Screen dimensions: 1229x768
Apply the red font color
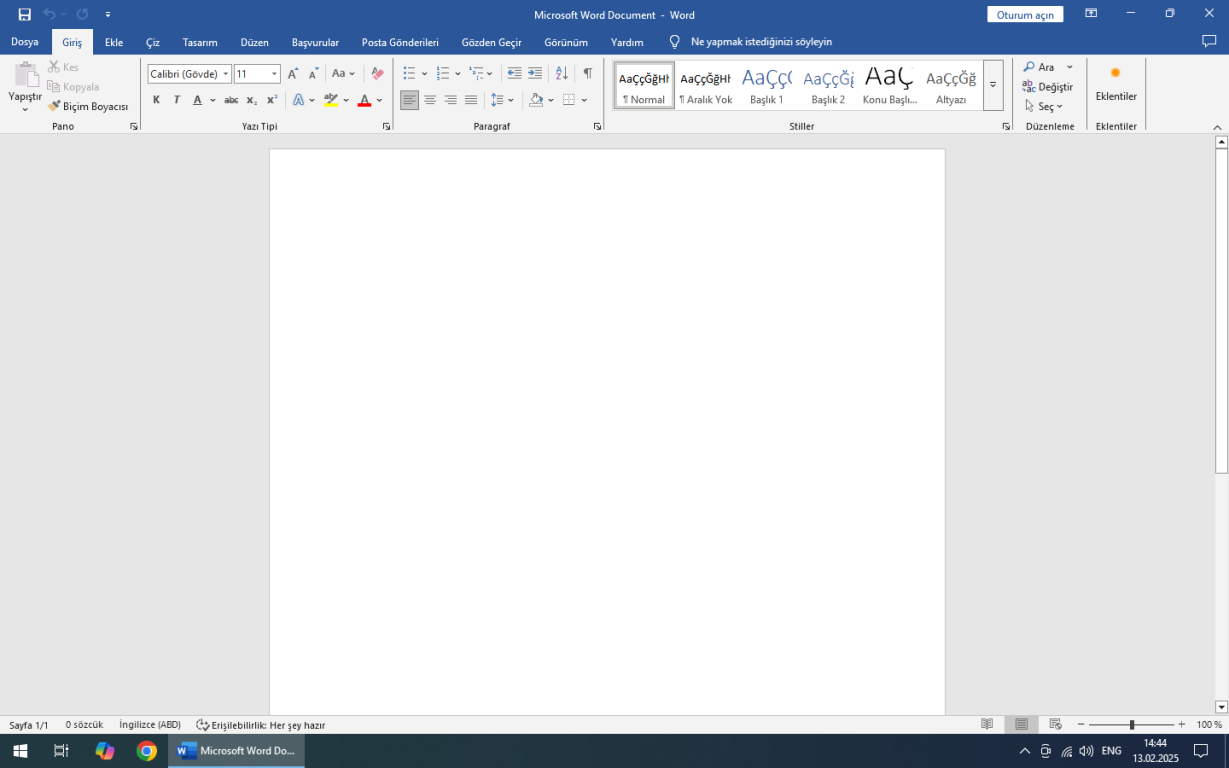pos(364,100)
